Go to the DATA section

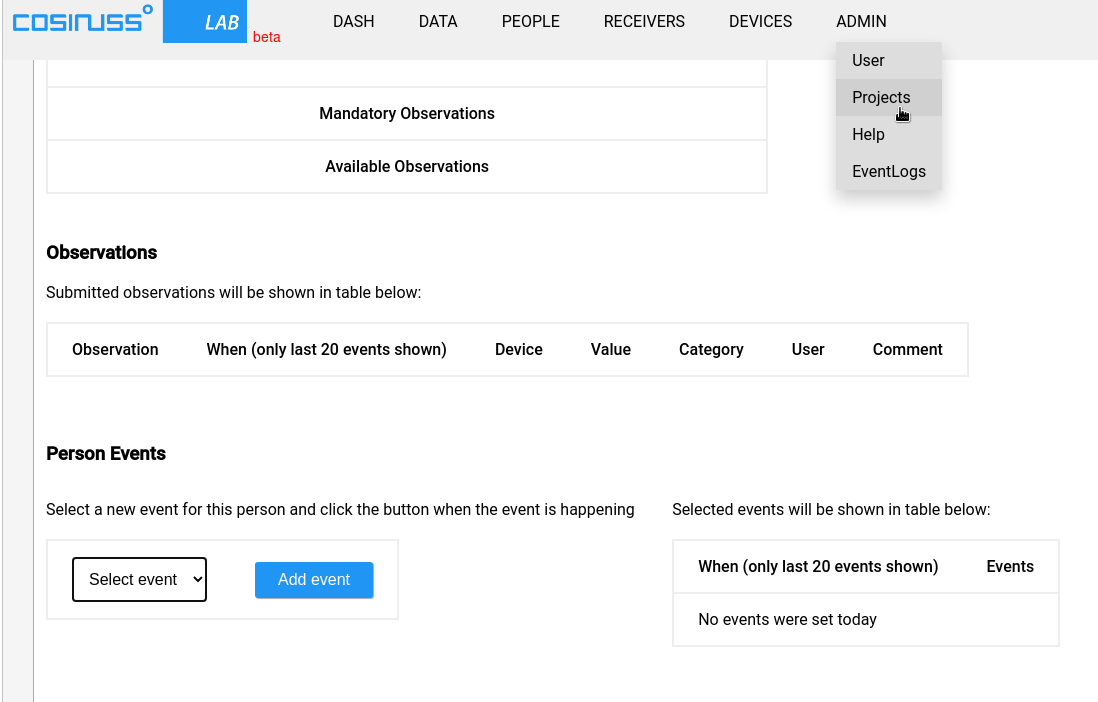pos(438,21)
